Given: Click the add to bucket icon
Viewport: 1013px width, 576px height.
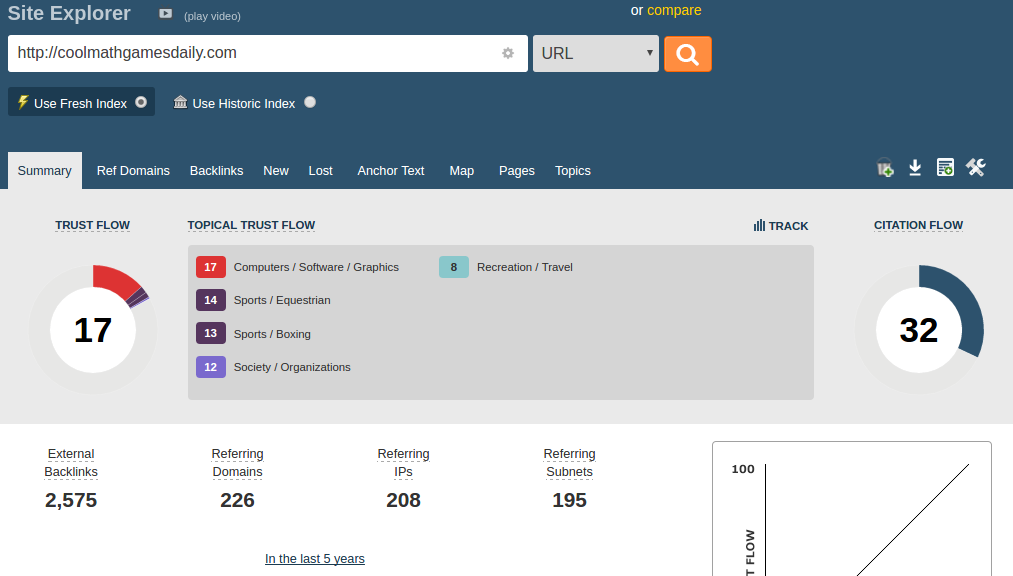Looking at the screenshot, I should tap(885, 168).
